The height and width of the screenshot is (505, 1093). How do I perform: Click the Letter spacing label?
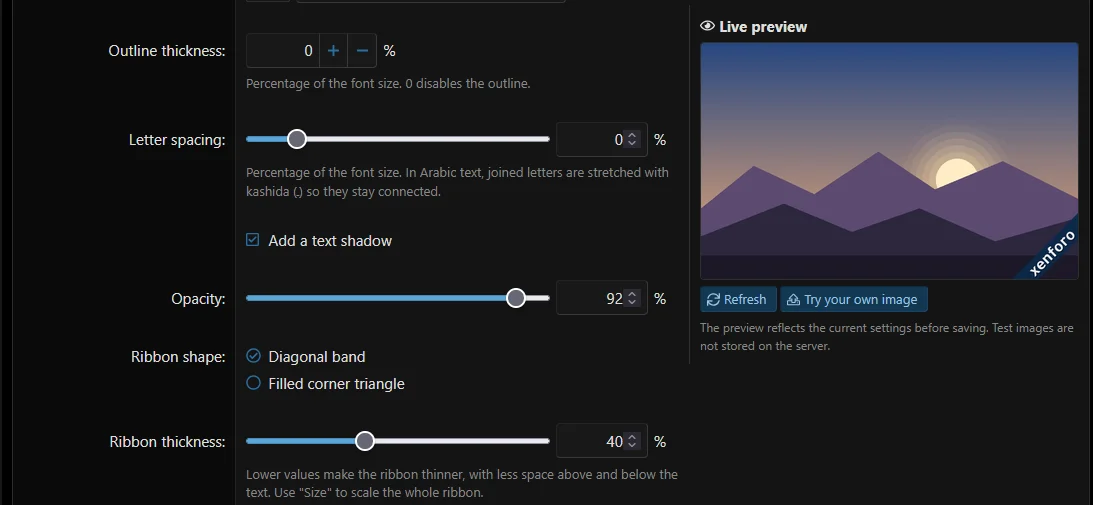[177, 140]
